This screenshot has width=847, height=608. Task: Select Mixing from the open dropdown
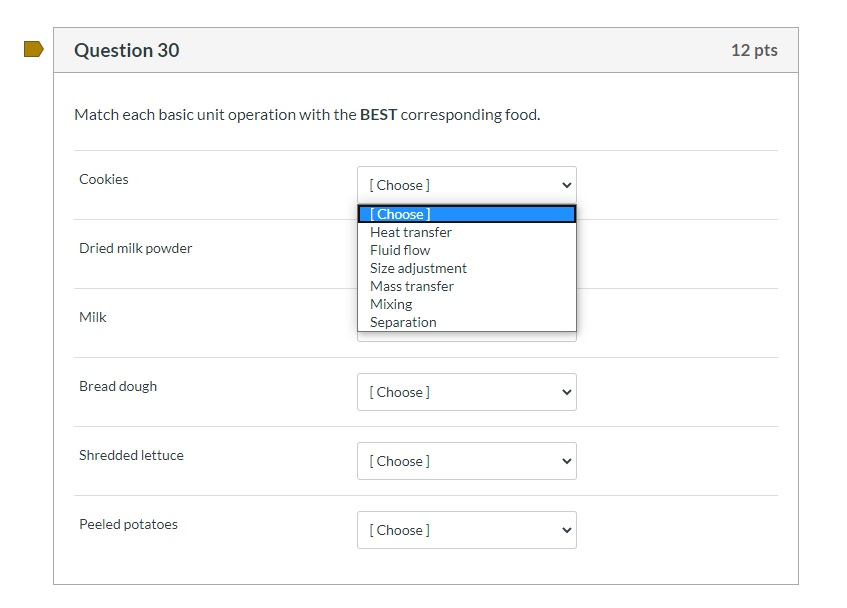389,304
